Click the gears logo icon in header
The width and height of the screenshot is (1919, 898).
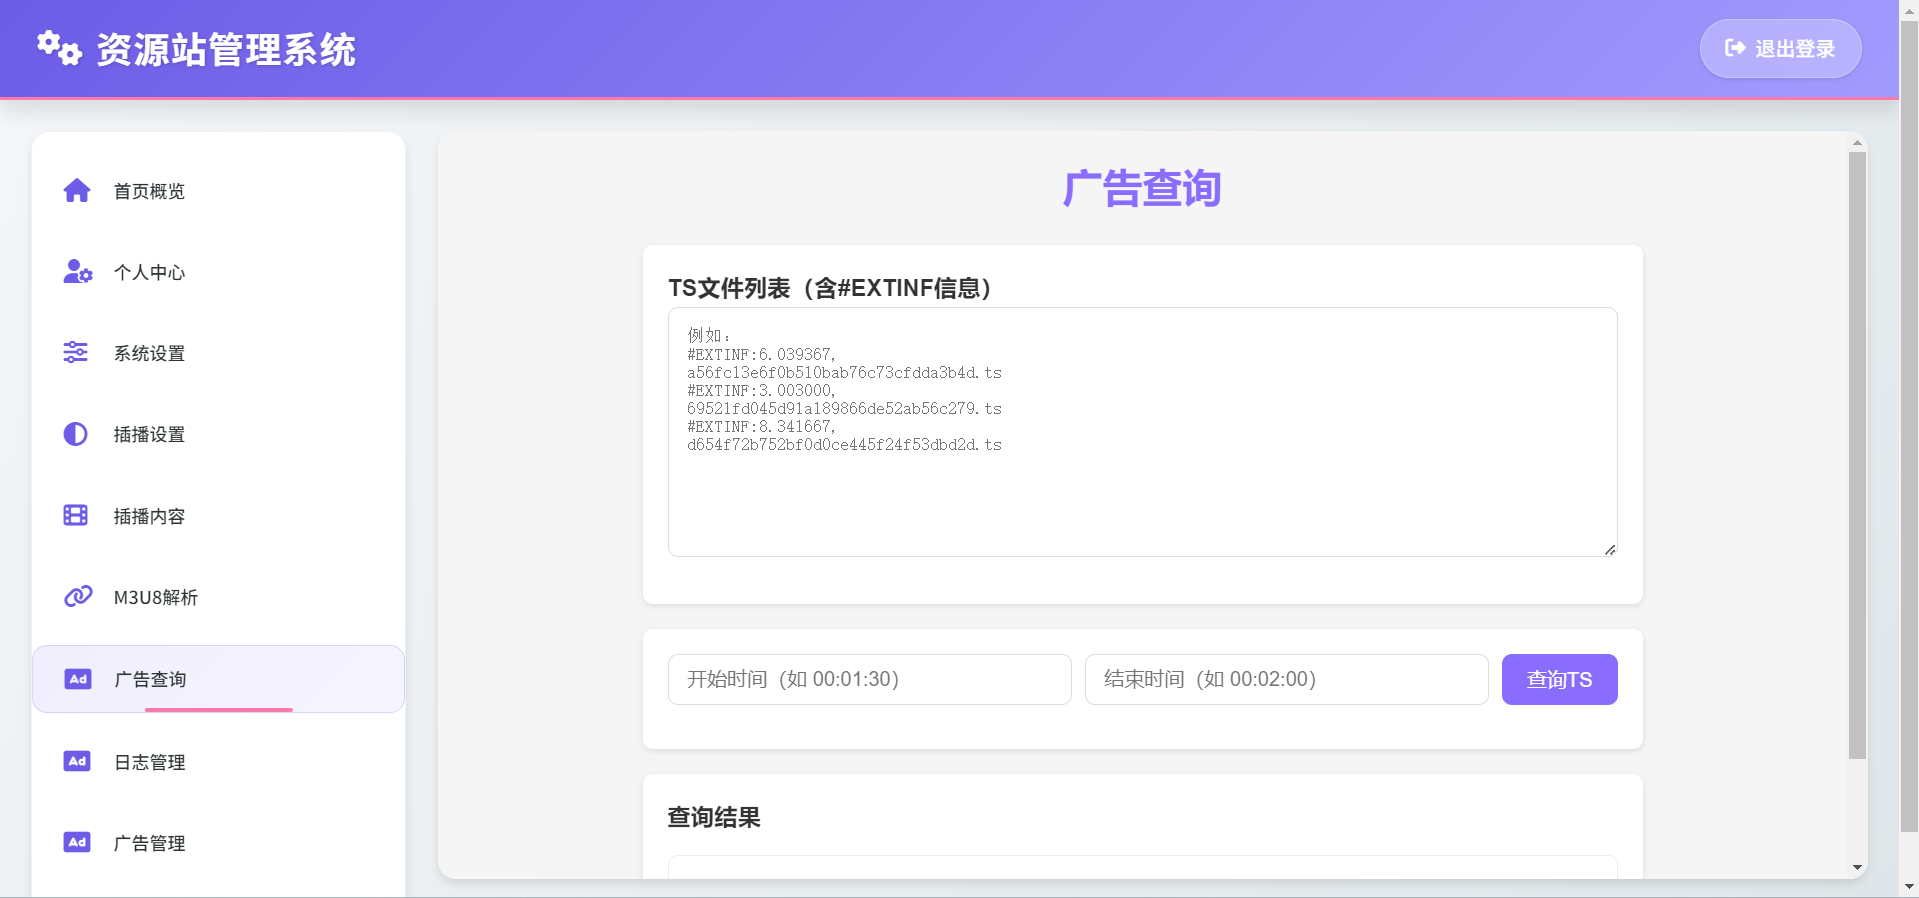[x=59, y=48]
